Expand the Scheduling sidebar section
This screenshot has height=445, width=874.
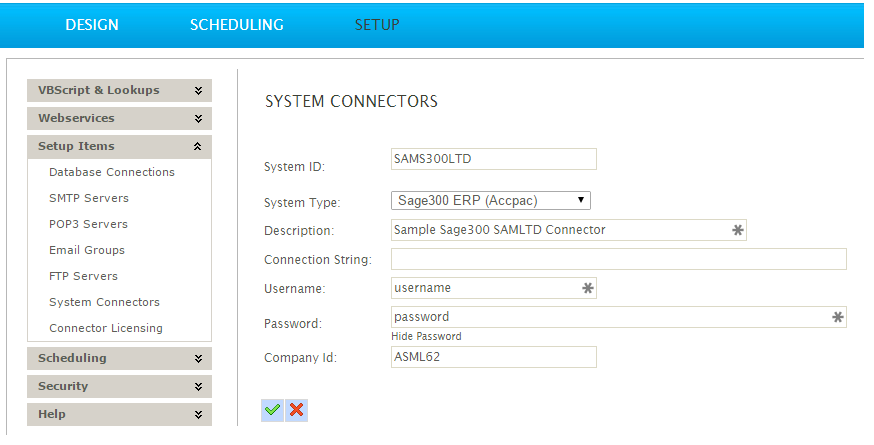point(119,358)
